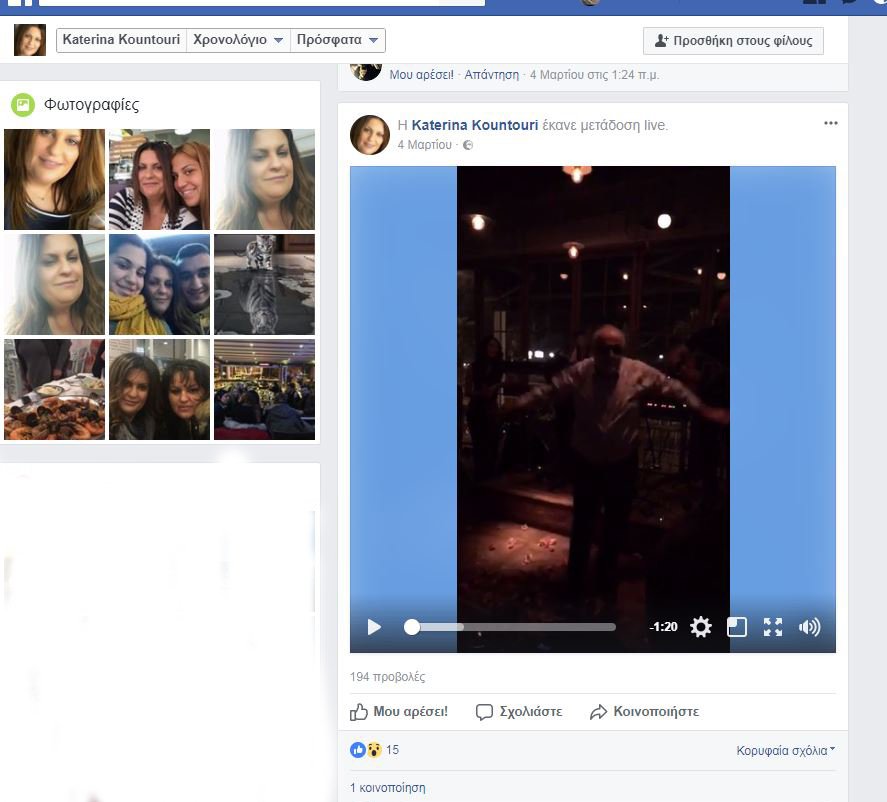This screenshot has width=887, height=802.
Task: Open video settings gear
Action: click(701, 627)
